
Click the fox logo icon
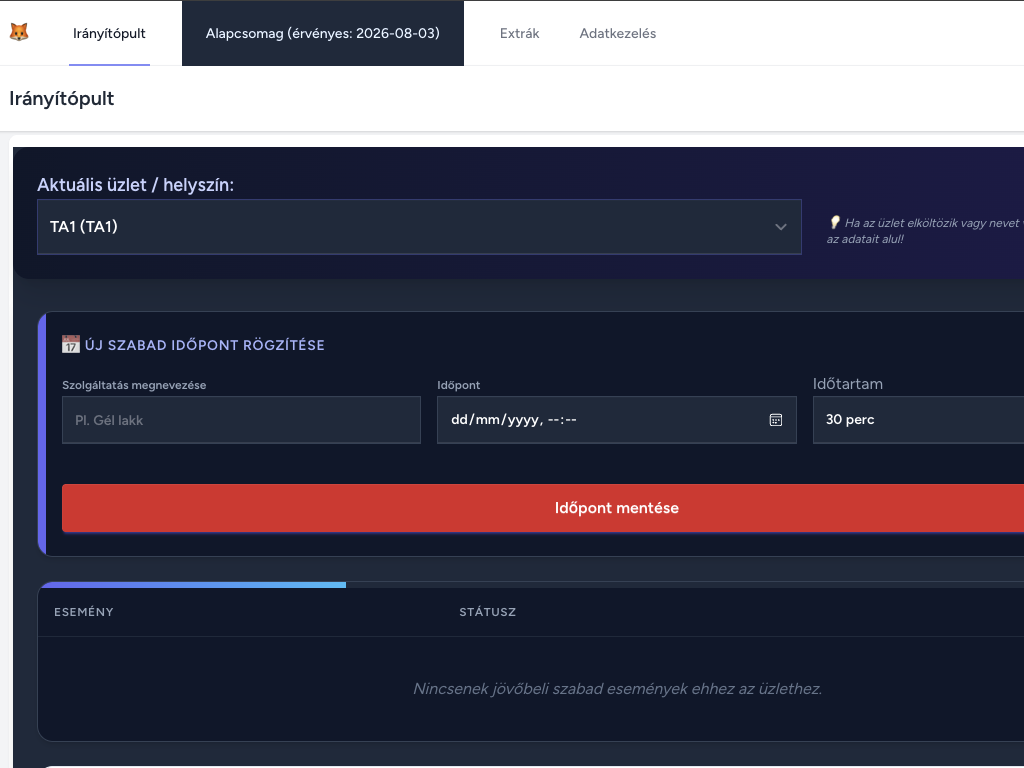pyautogui.click(x=19, y=32)
